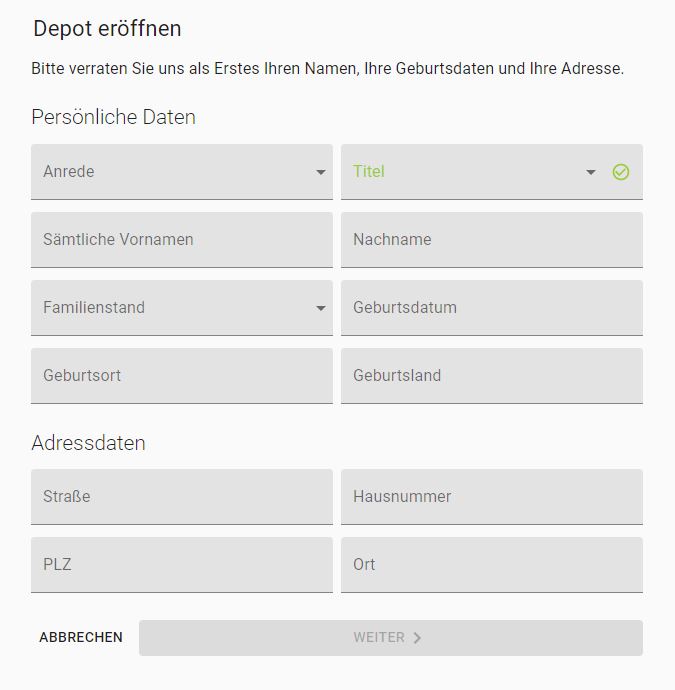Click the Straße input field
The width and height of the screenshot is (675, 690).
(182, 497)
